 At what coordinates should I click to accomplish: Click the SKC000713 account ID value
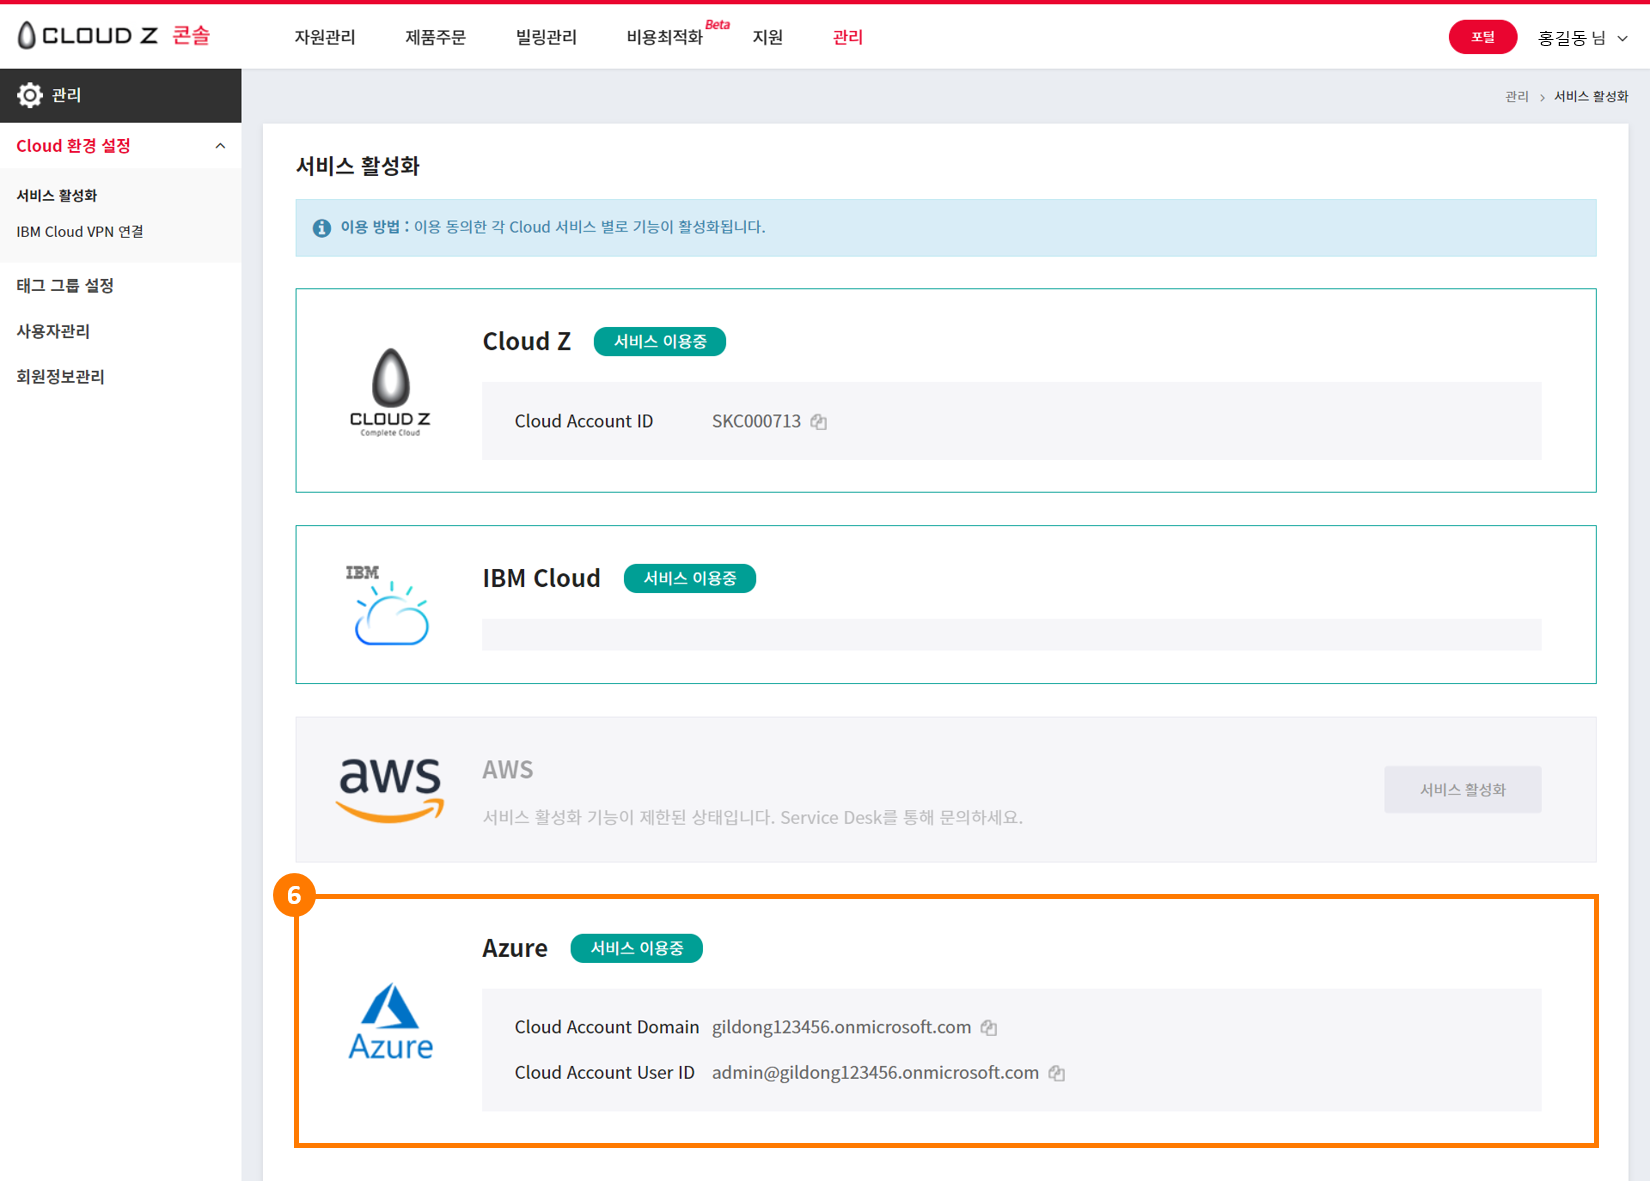pos(756,422)
